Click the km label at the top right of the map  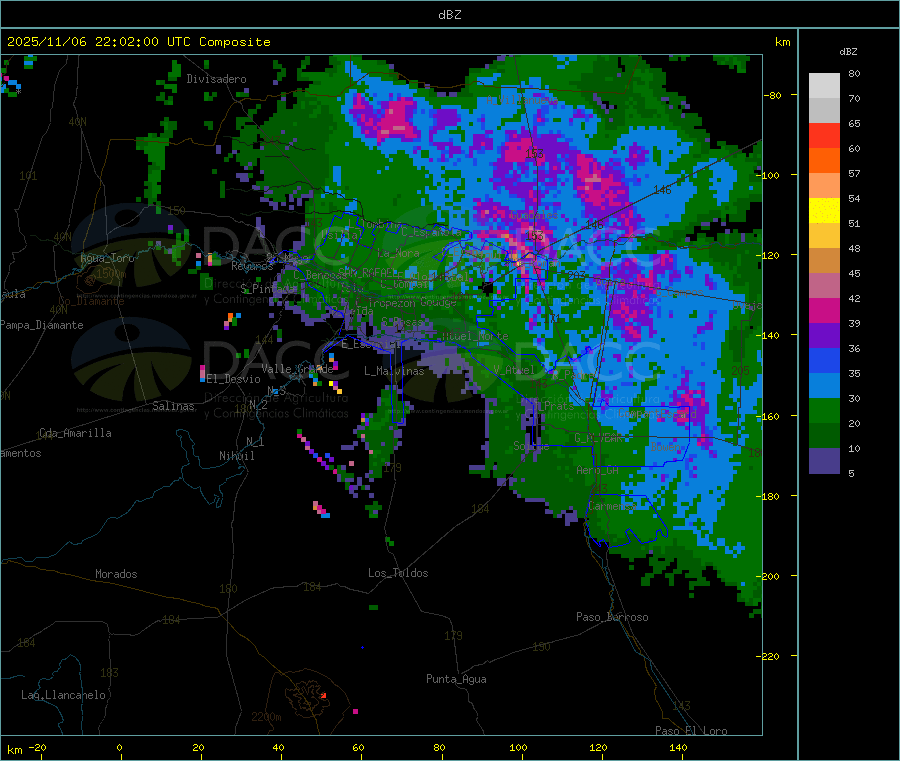coord(782,42)
